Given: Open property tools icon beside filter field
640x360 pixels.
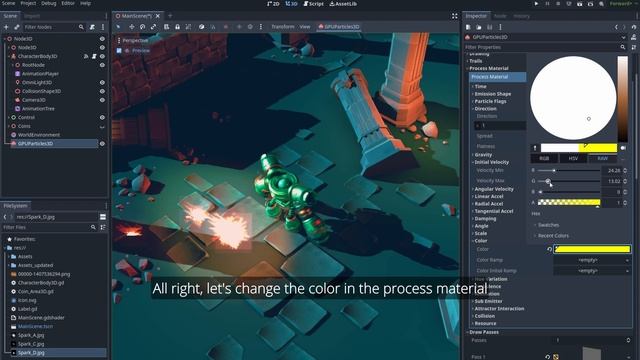Looking at the screenshot, I should [634, 47].
